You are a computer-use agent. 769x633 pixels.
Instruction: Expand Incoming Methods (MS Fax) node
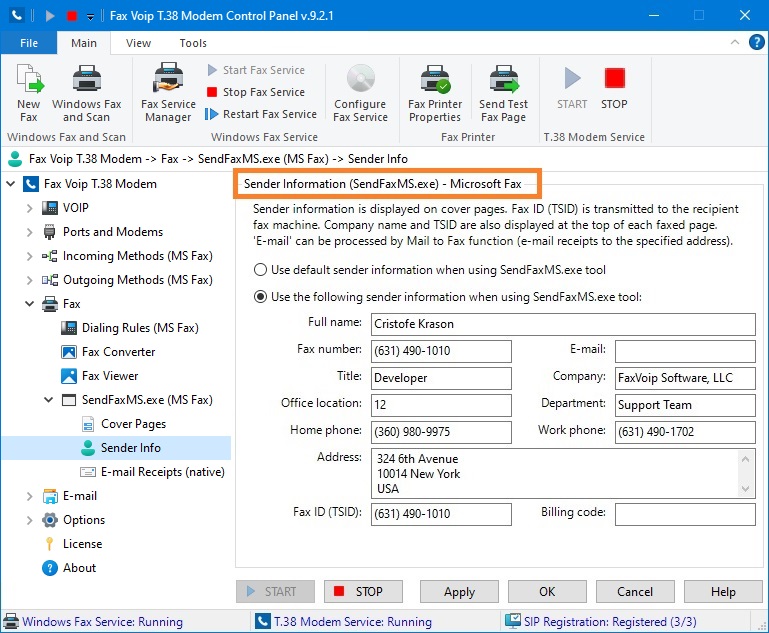pyautogui.click(x=29, y=256)
